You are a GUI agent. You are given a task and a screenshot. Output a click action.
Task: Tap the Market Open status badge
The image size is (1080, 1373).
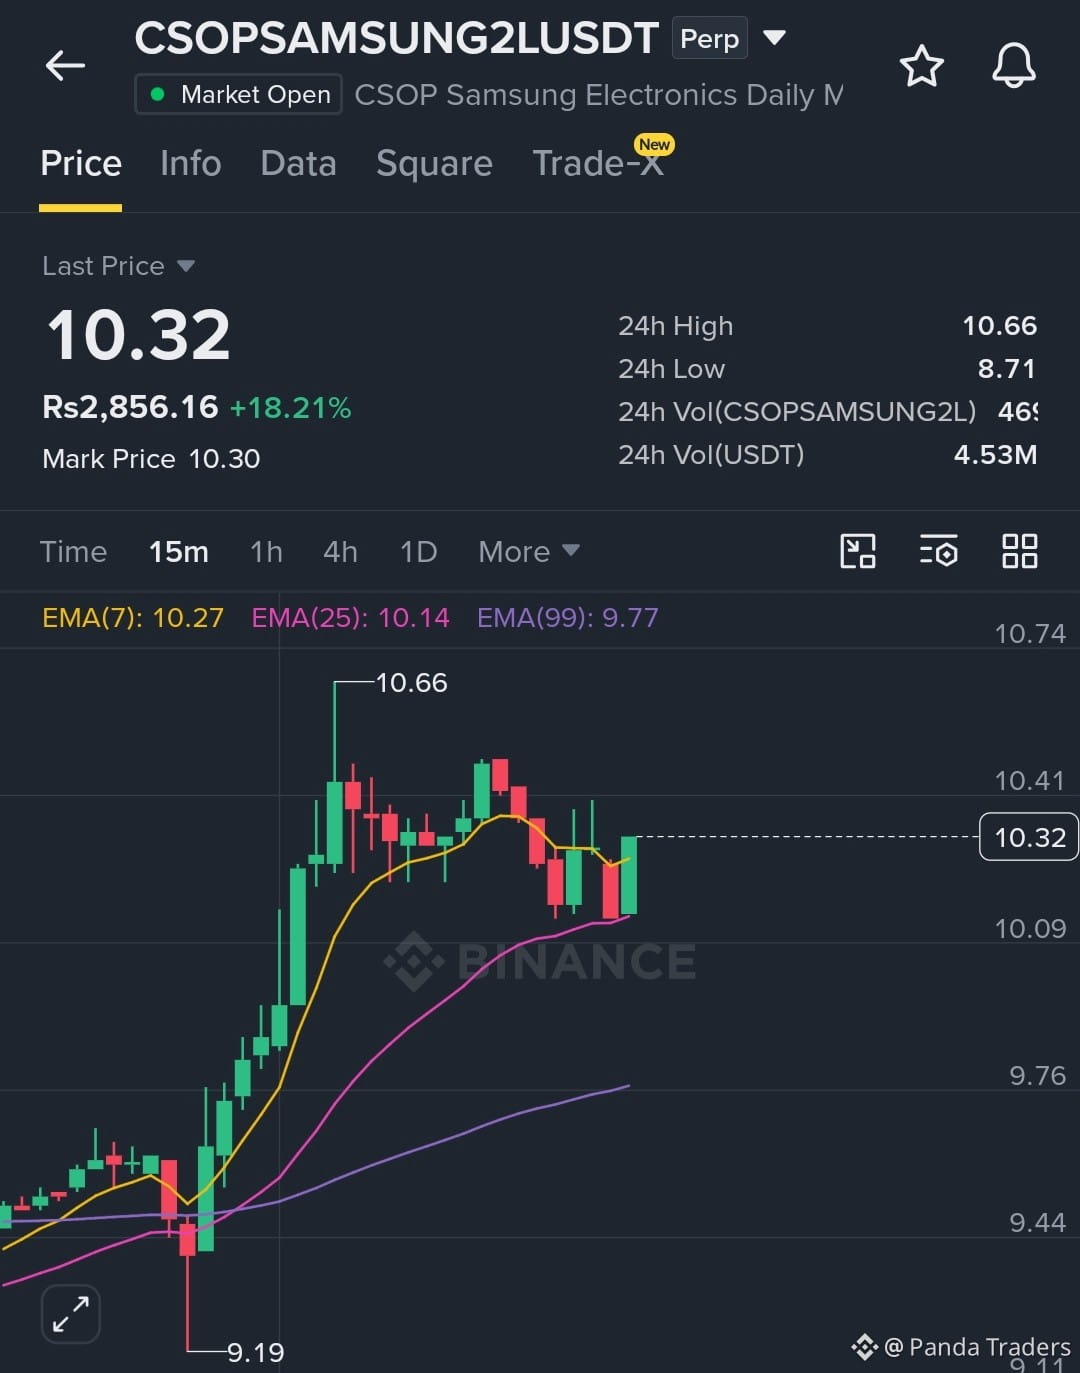[238, 95]
